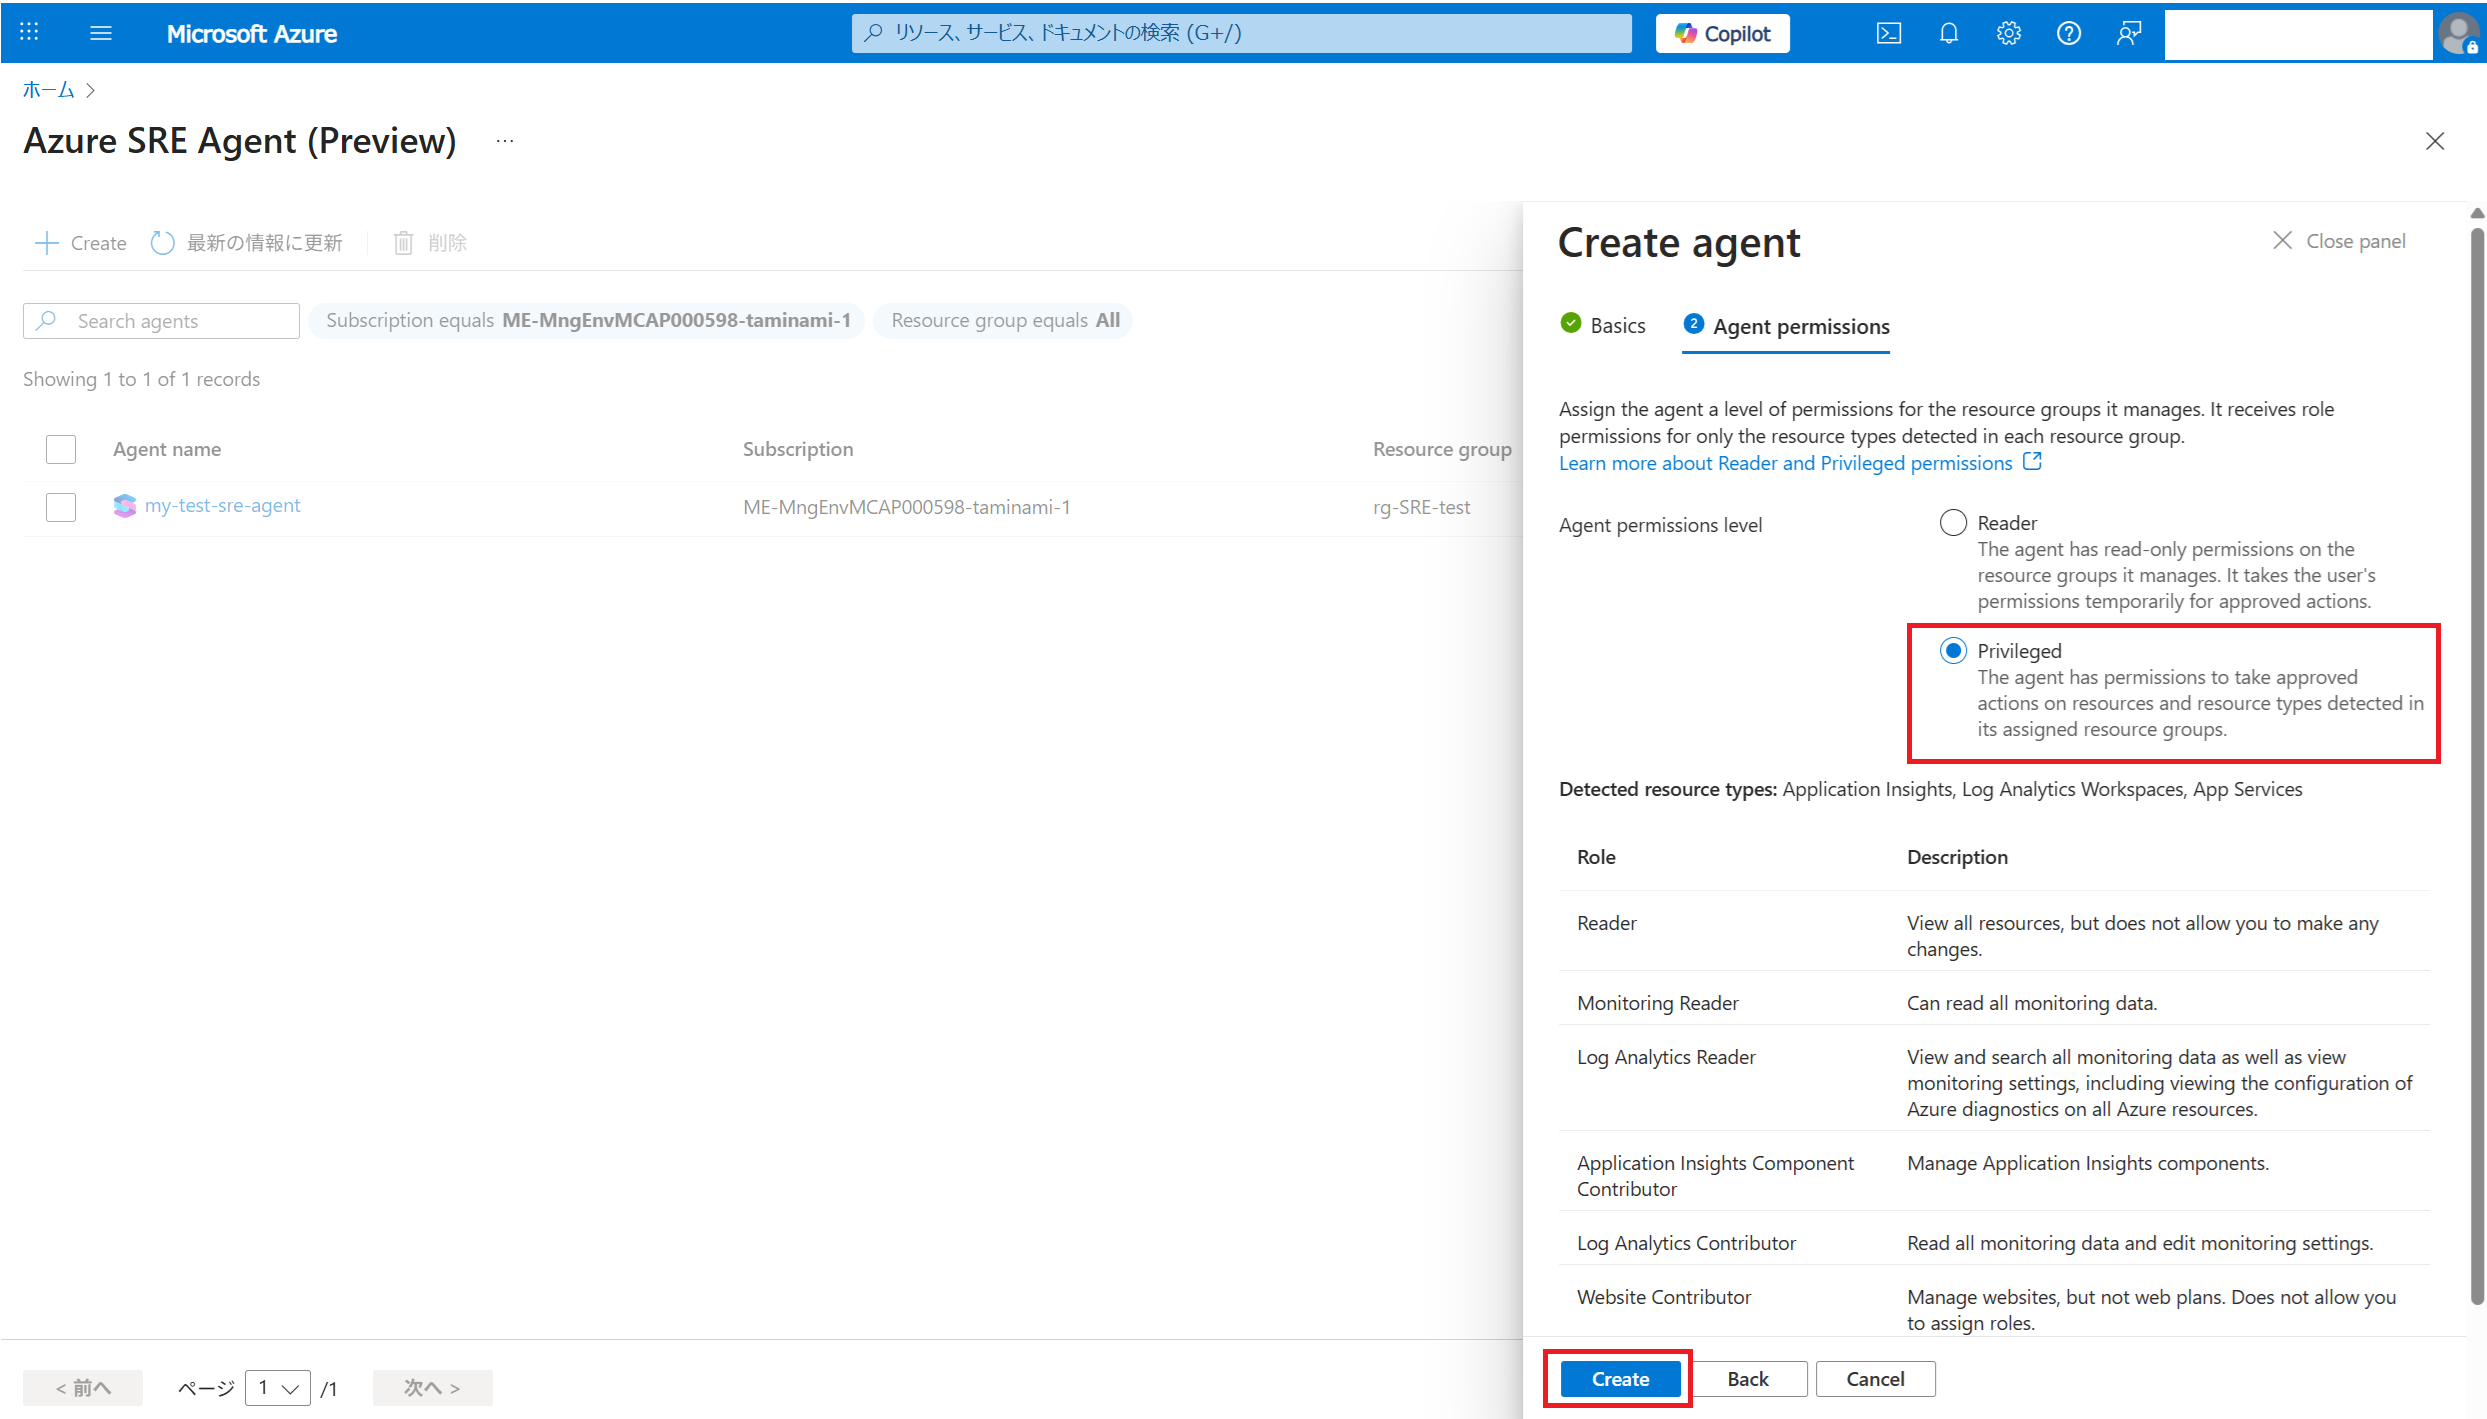Viewport: 2487px width, 1419px height.
Task: Click the 次へ next page button
Action: [x=432, y=1387]
